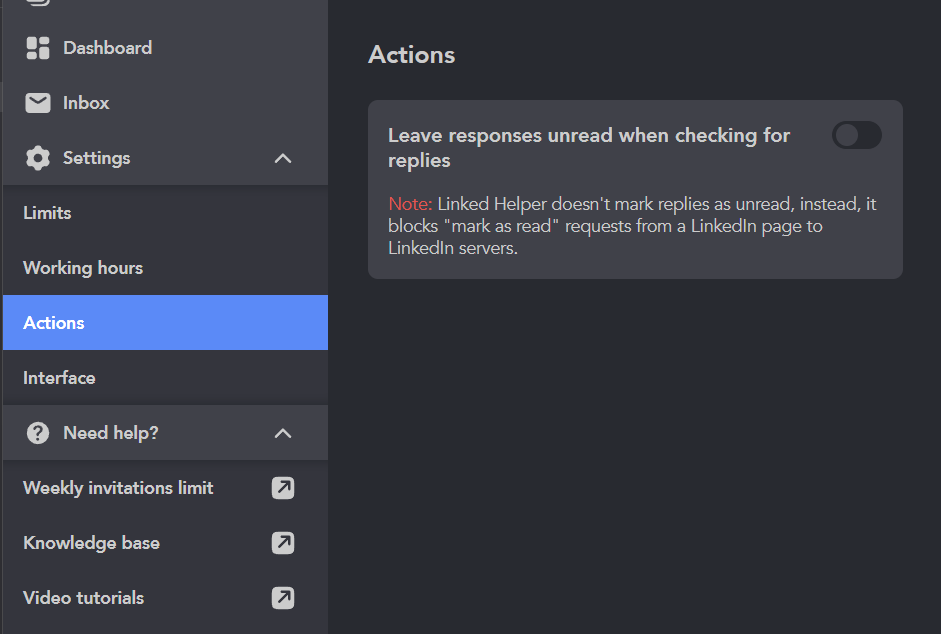Toggle Leave responses unread switch
941x634 pixels.
(856, 135)
